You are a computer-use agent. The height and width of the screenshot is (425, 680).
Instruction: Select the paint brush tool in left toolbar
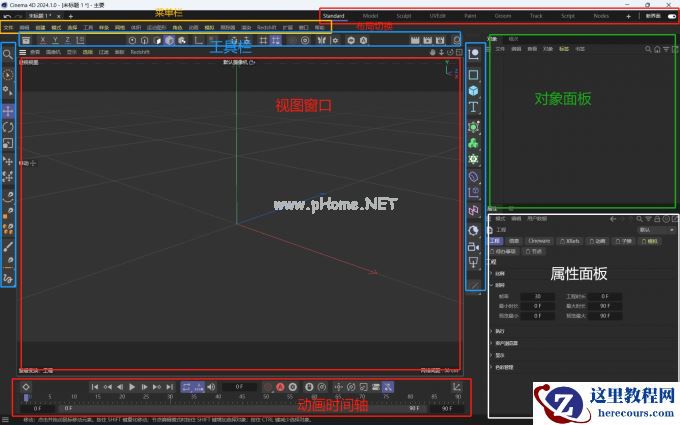8,247
